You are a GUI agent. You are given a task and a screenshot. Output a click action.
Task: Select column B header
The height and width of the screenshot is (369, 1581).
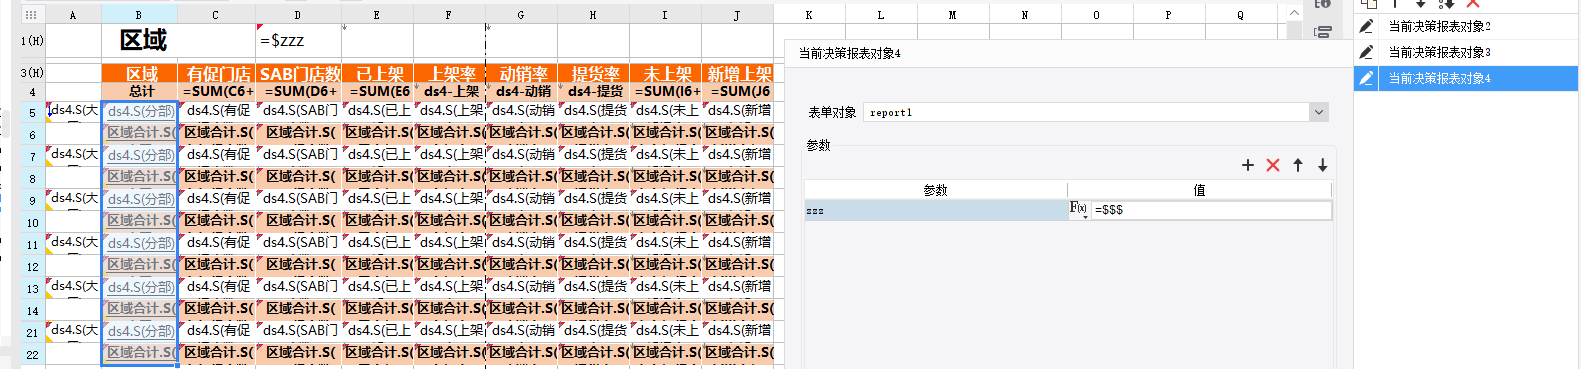point(139,15)
